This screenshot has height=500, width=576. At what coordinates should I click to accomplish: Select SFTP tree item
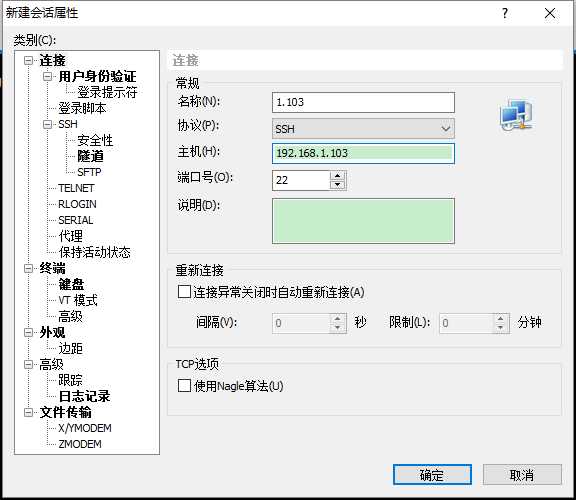(89, 172)
